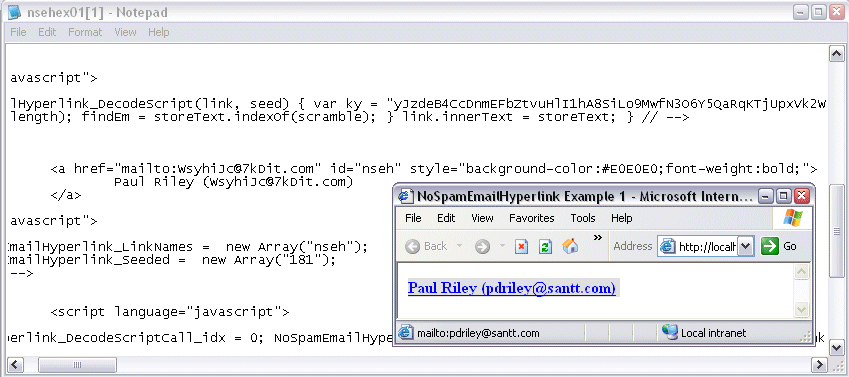Open Internet Explorer File menu
This screenshot has height=377, width=849.
[x=413, y=218]
